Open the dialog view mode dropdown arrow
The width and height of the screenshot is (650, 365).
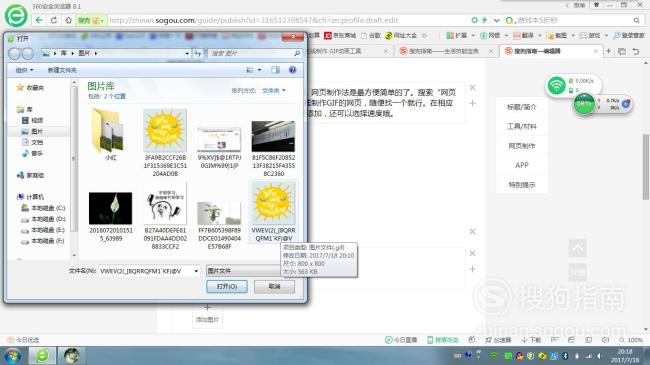260,70
